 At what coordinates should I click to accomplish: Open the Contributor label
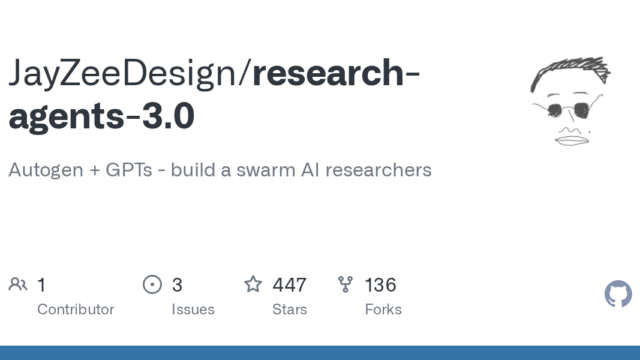click(76, 309)
